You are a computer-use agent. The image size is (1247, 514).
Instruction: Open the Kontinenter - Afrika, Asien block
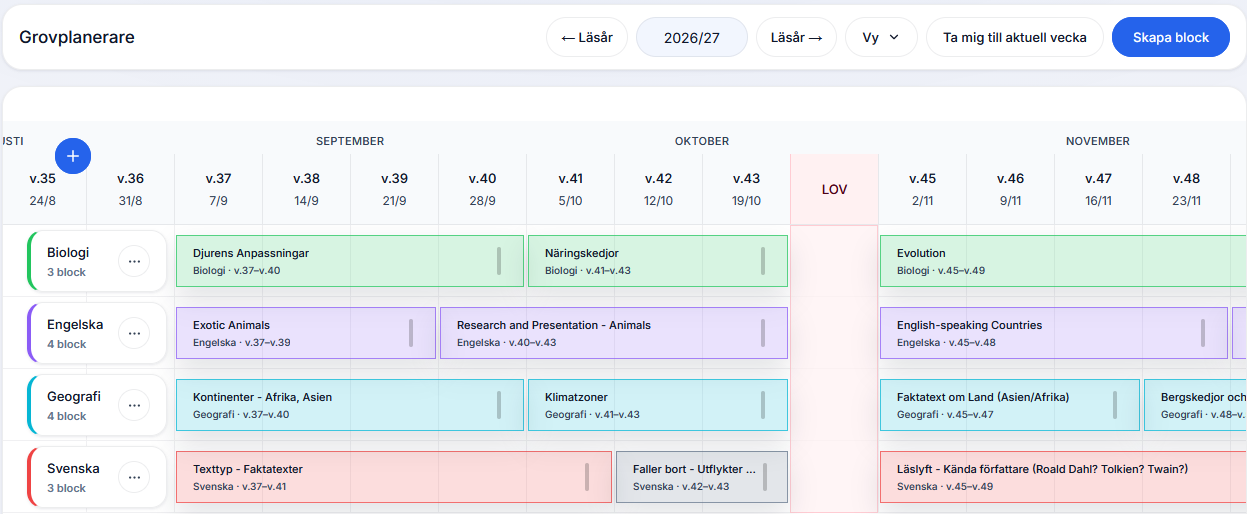(x=350, y=405)
